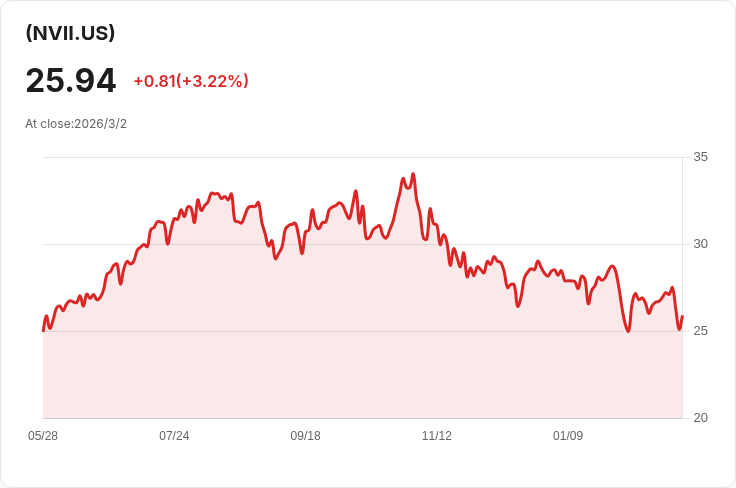
Task: Click the lowest dip after the 01/09 label
Action: tap(628, 331)
